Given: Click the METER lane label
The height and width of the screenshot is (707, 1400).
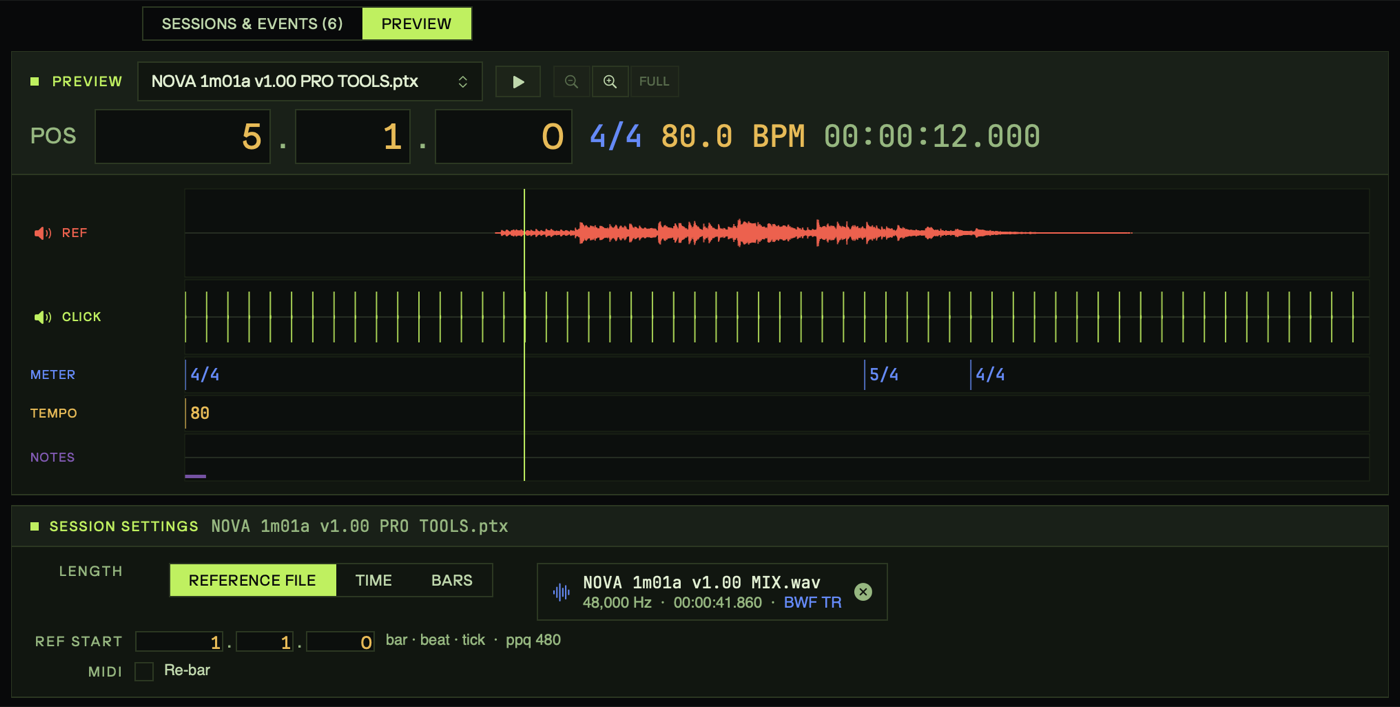Looking at the screenshot, I should pos(53,375).
